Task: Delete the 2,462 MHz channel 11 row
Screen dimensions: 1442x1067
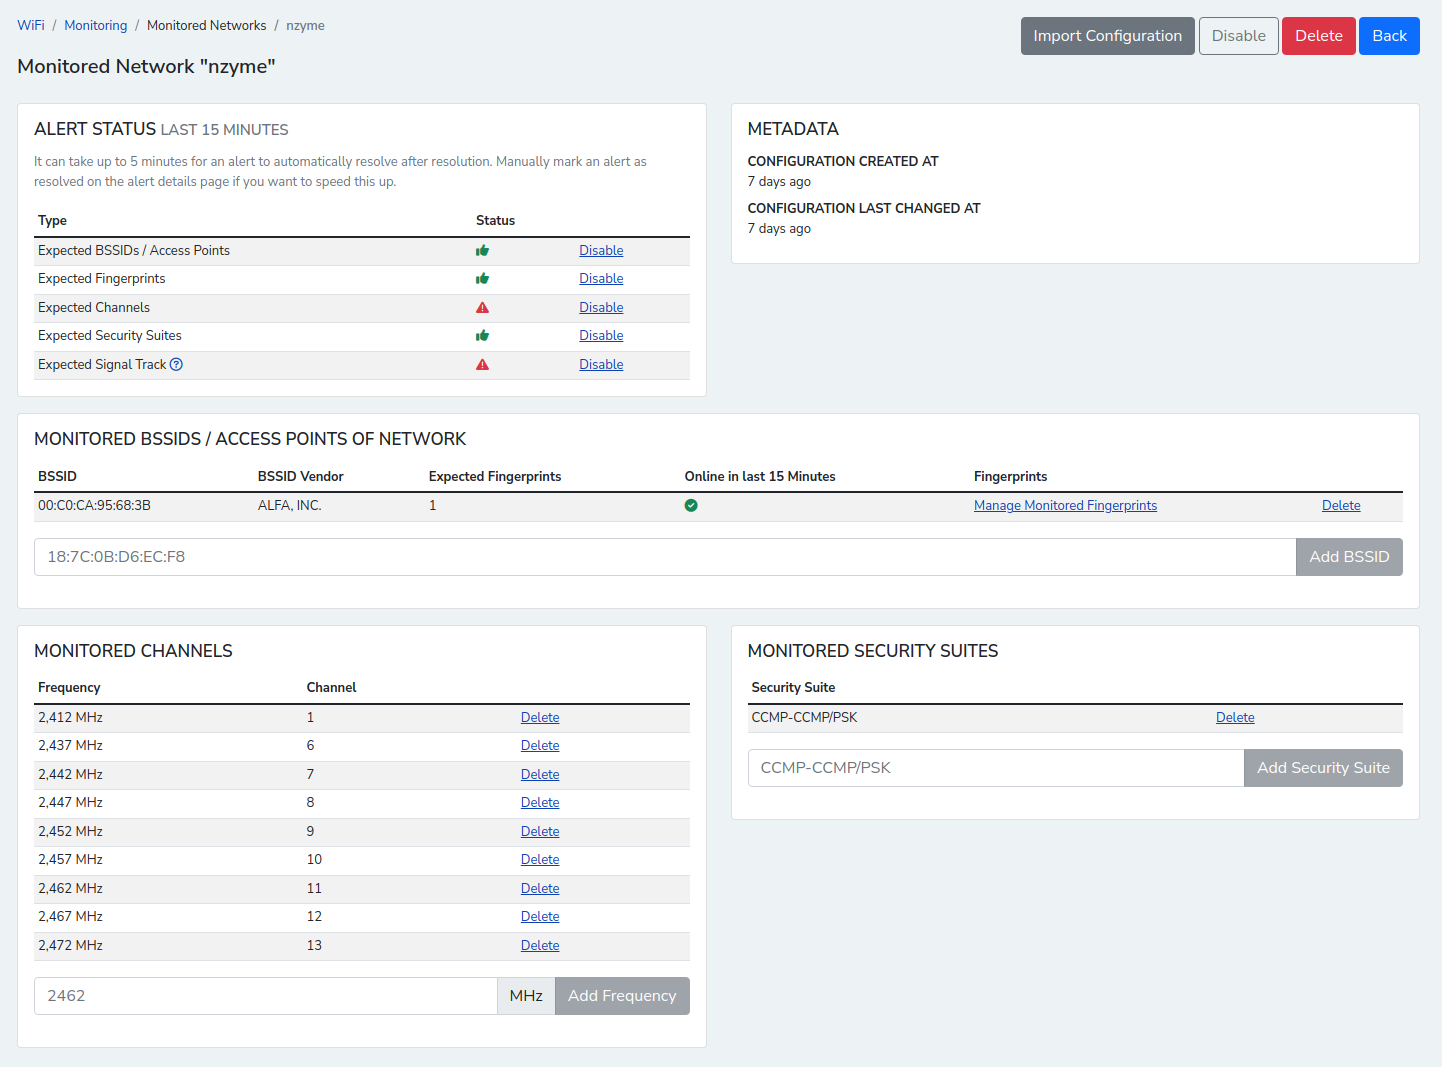Action: tap(540, 889)
